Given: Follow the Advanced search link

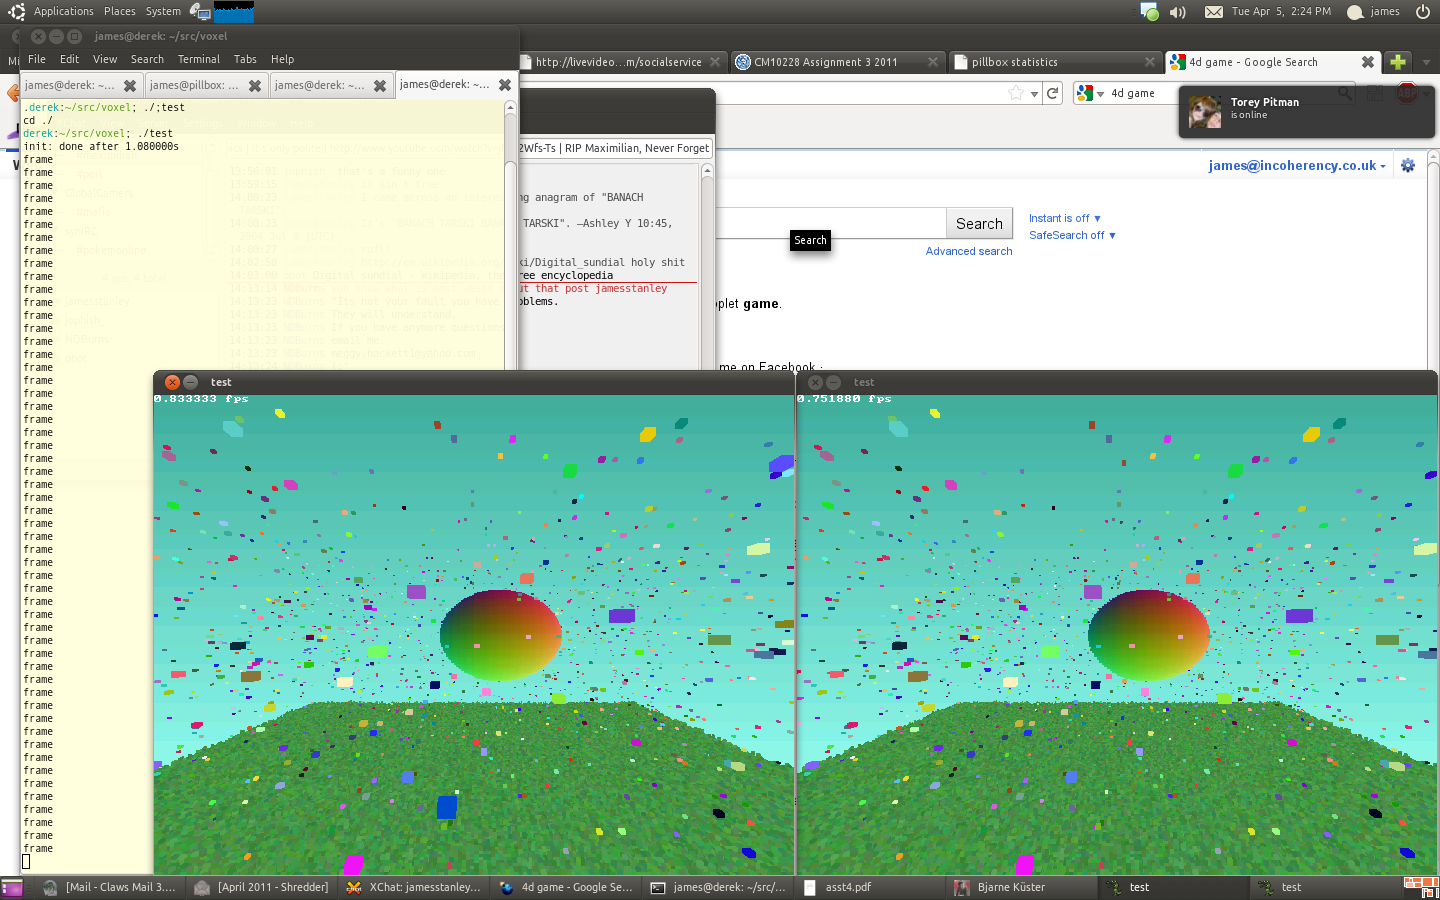Looking at the screenshot, I should pos(968,251).
